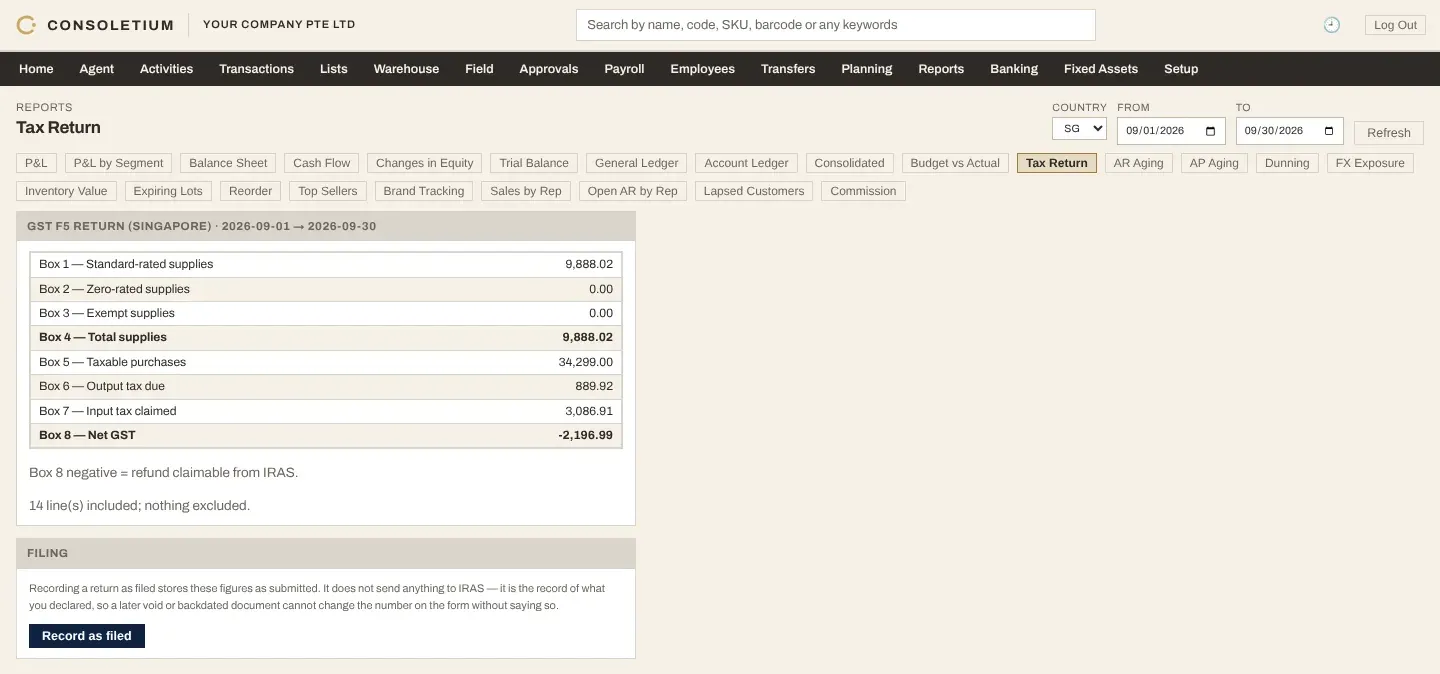Open the Agent menu
Screen dimensions: 1440x674
pyautogui.click(x=97, y=69)
